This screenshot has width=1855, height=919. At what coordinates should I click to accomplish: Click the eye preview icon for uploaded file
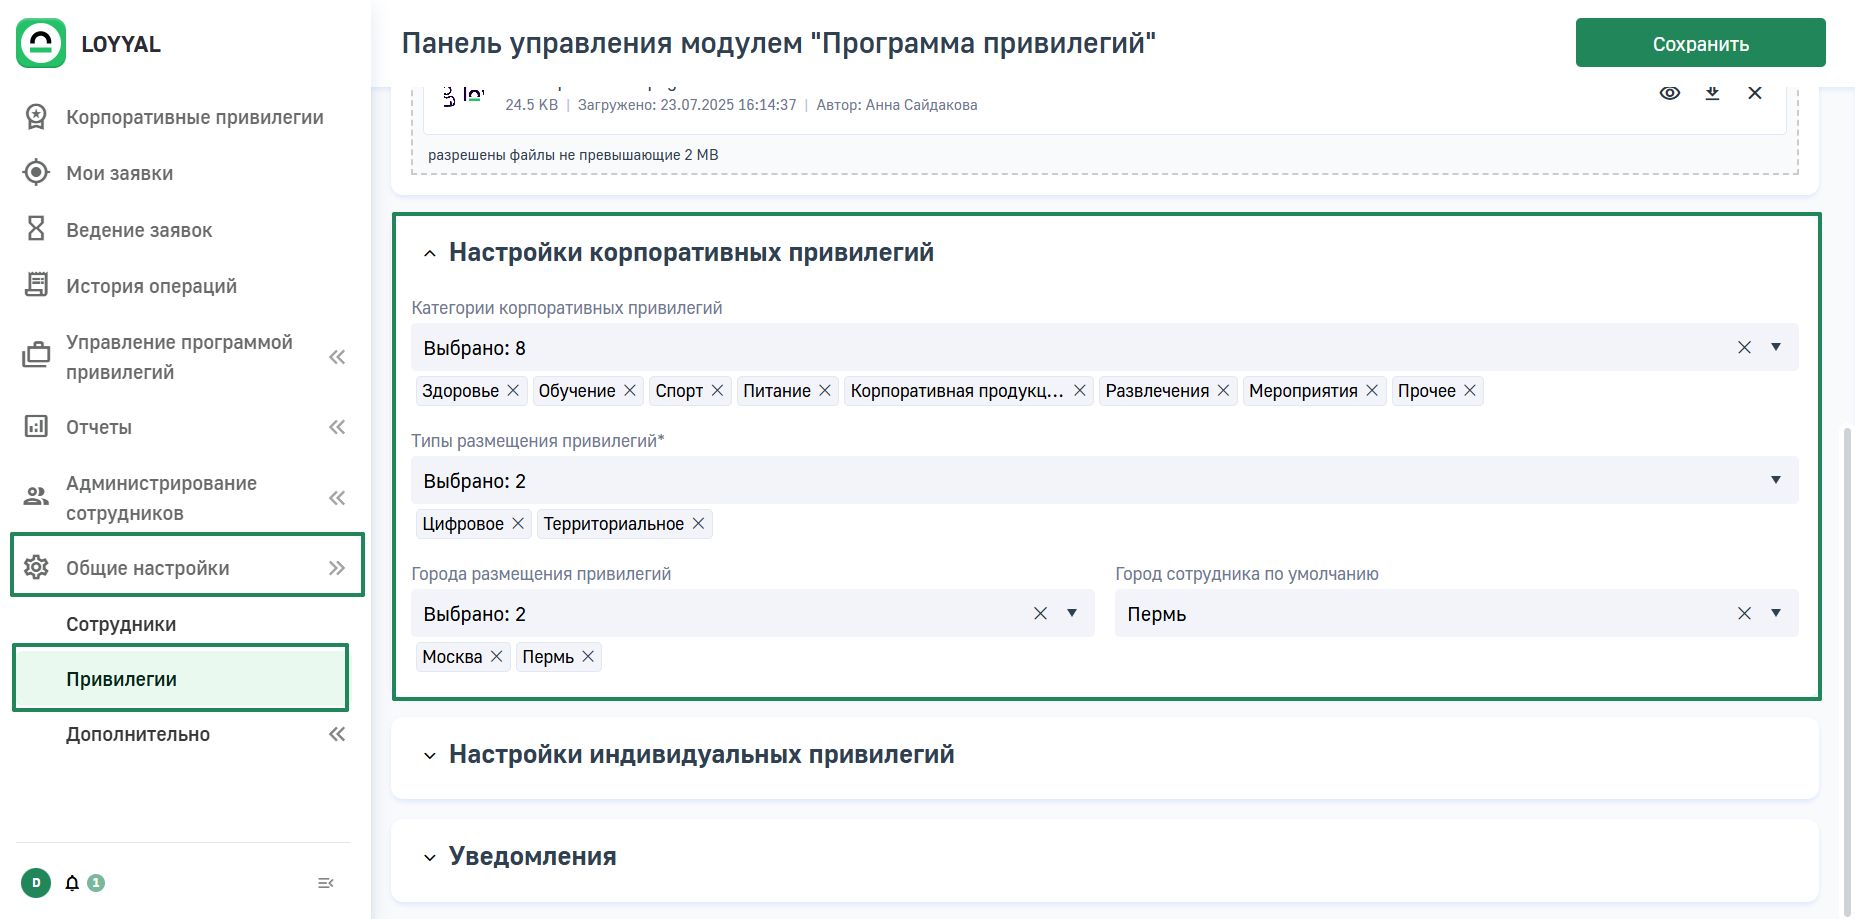1669,93
